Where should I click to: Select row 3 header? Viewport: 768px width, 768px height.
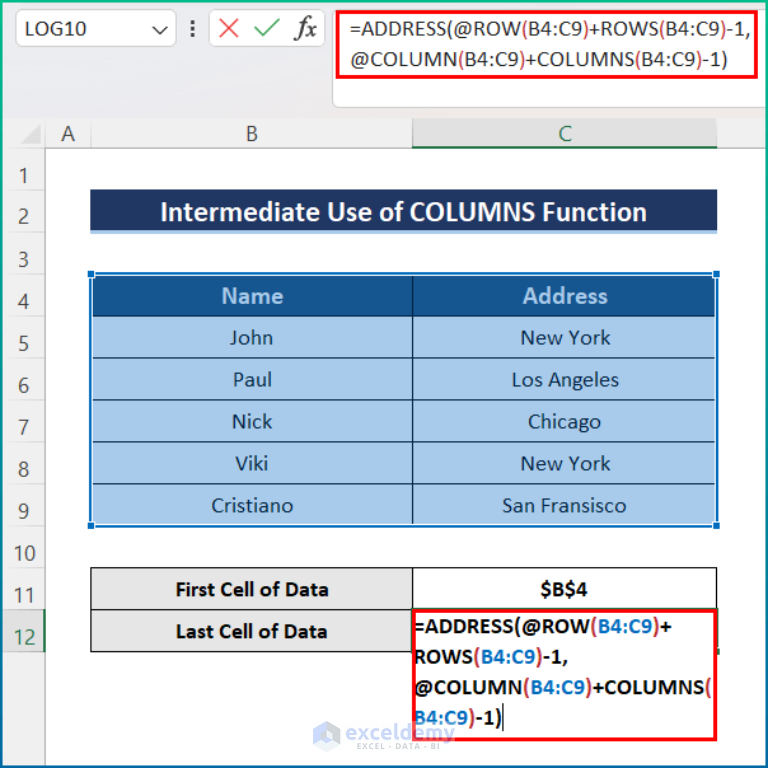(x=24, y=254)
